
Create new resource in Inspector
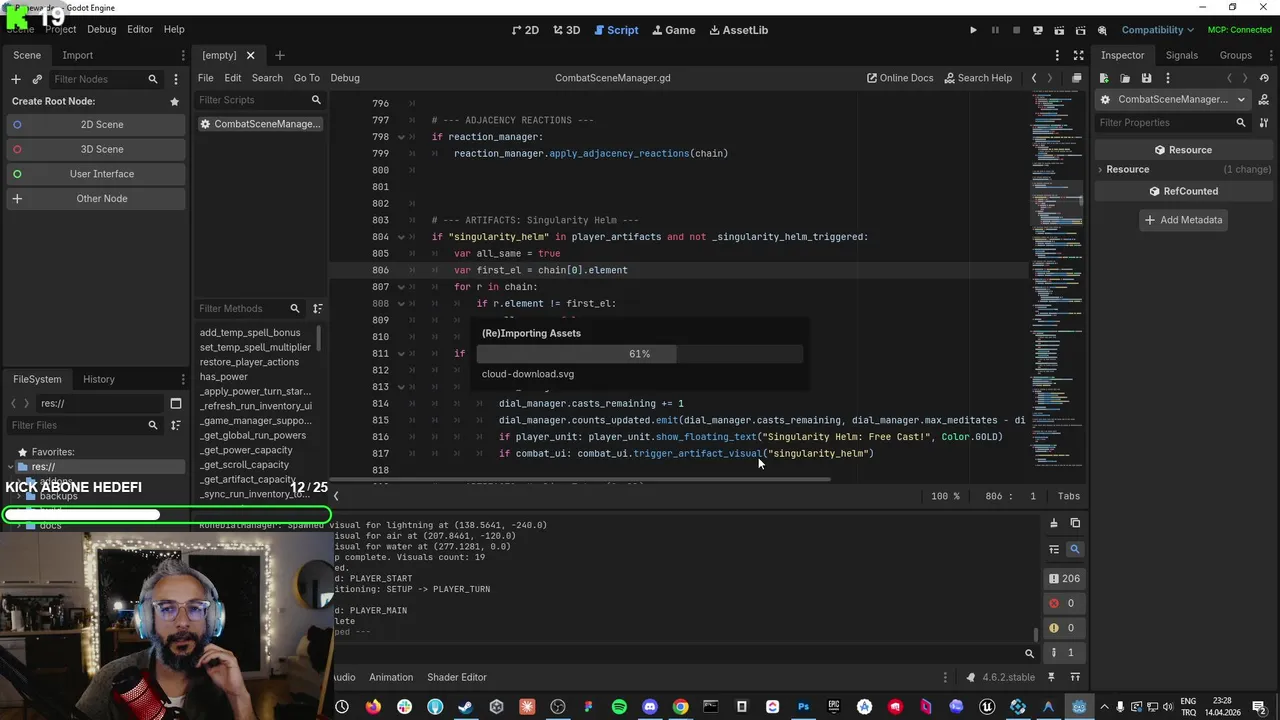(1104, 78)
